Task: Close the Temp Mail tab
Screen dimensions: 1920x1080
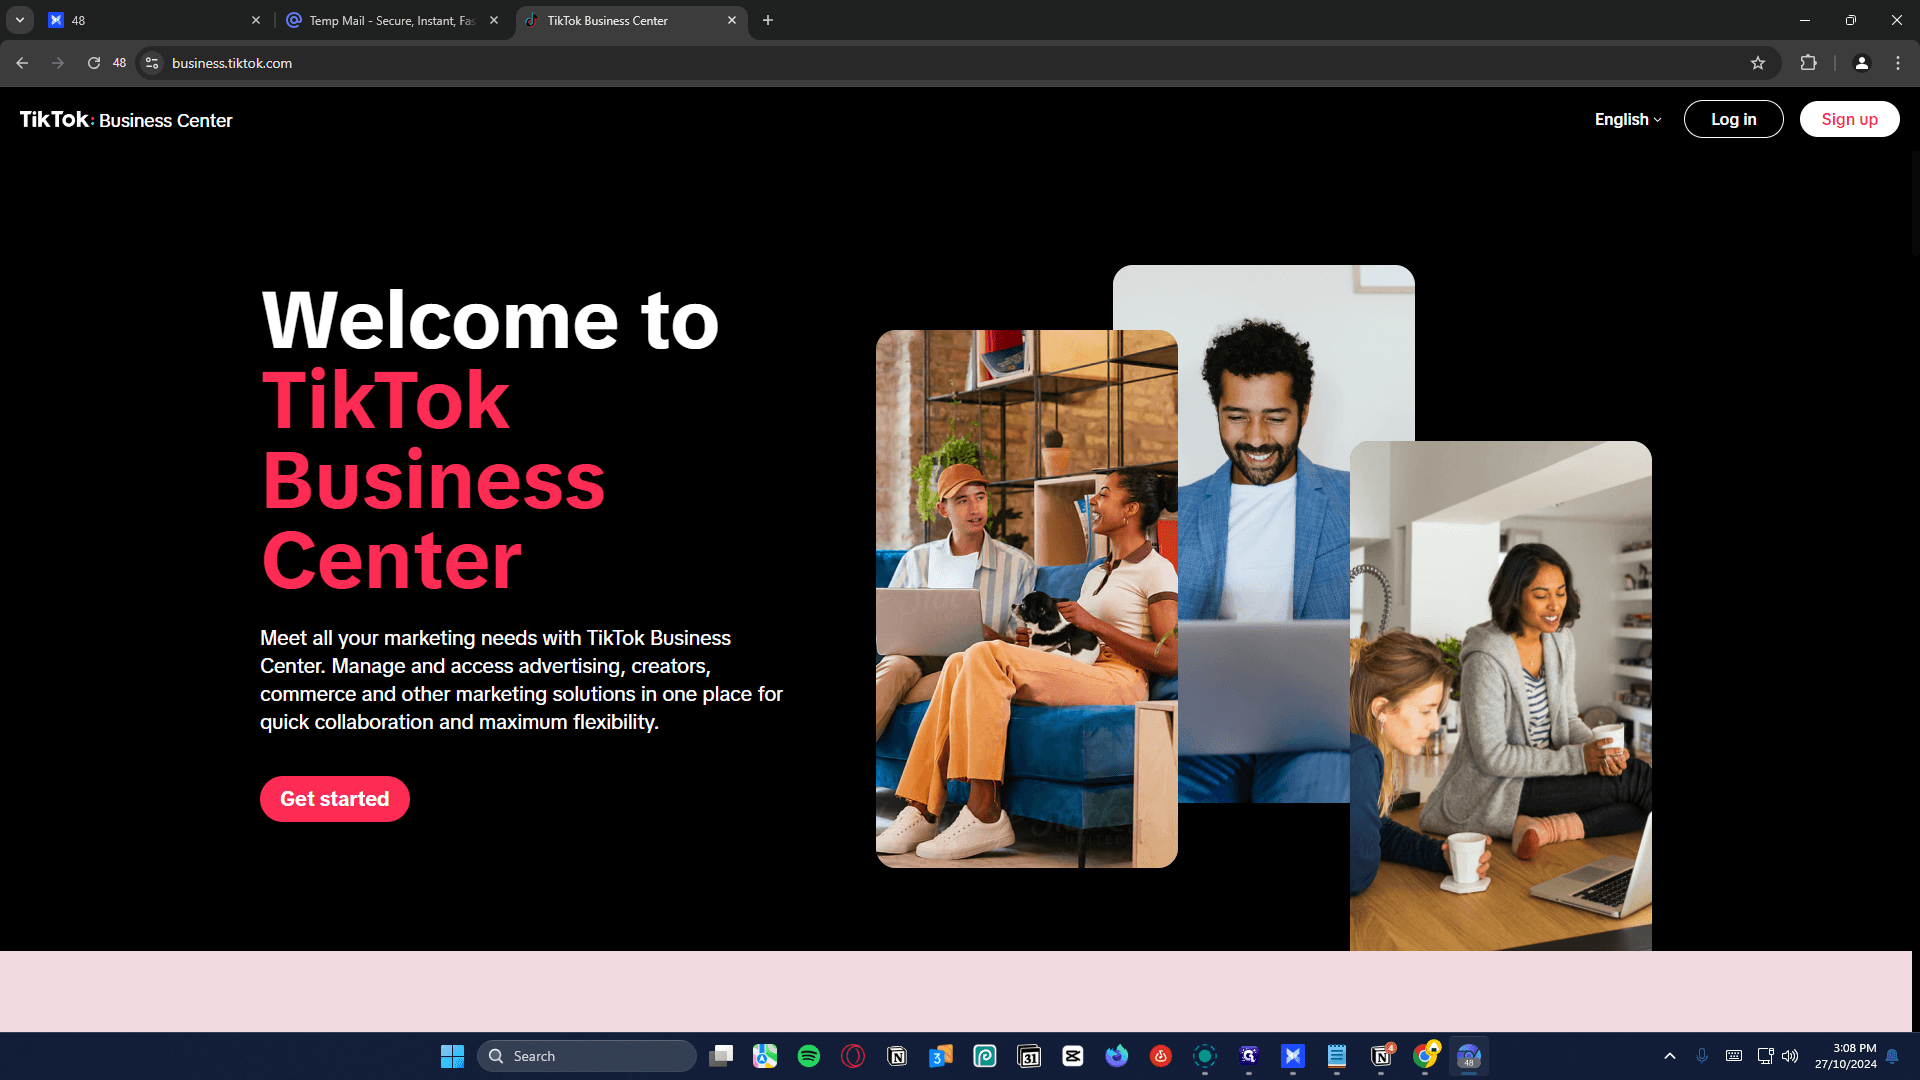Action: click(494, 20)
